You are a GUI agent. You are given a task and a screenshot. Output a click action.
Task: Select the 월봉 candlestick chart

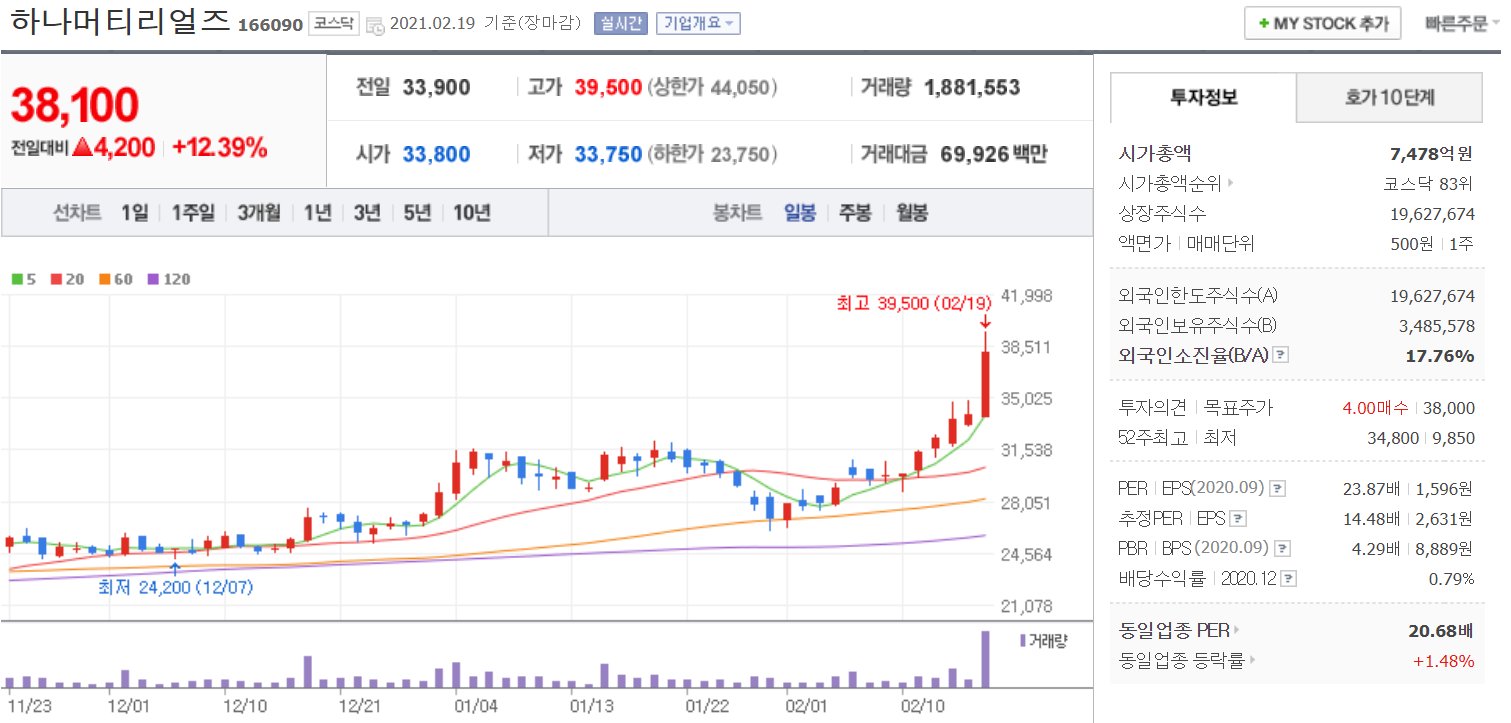pyautogui.click(x=911, y=213)
